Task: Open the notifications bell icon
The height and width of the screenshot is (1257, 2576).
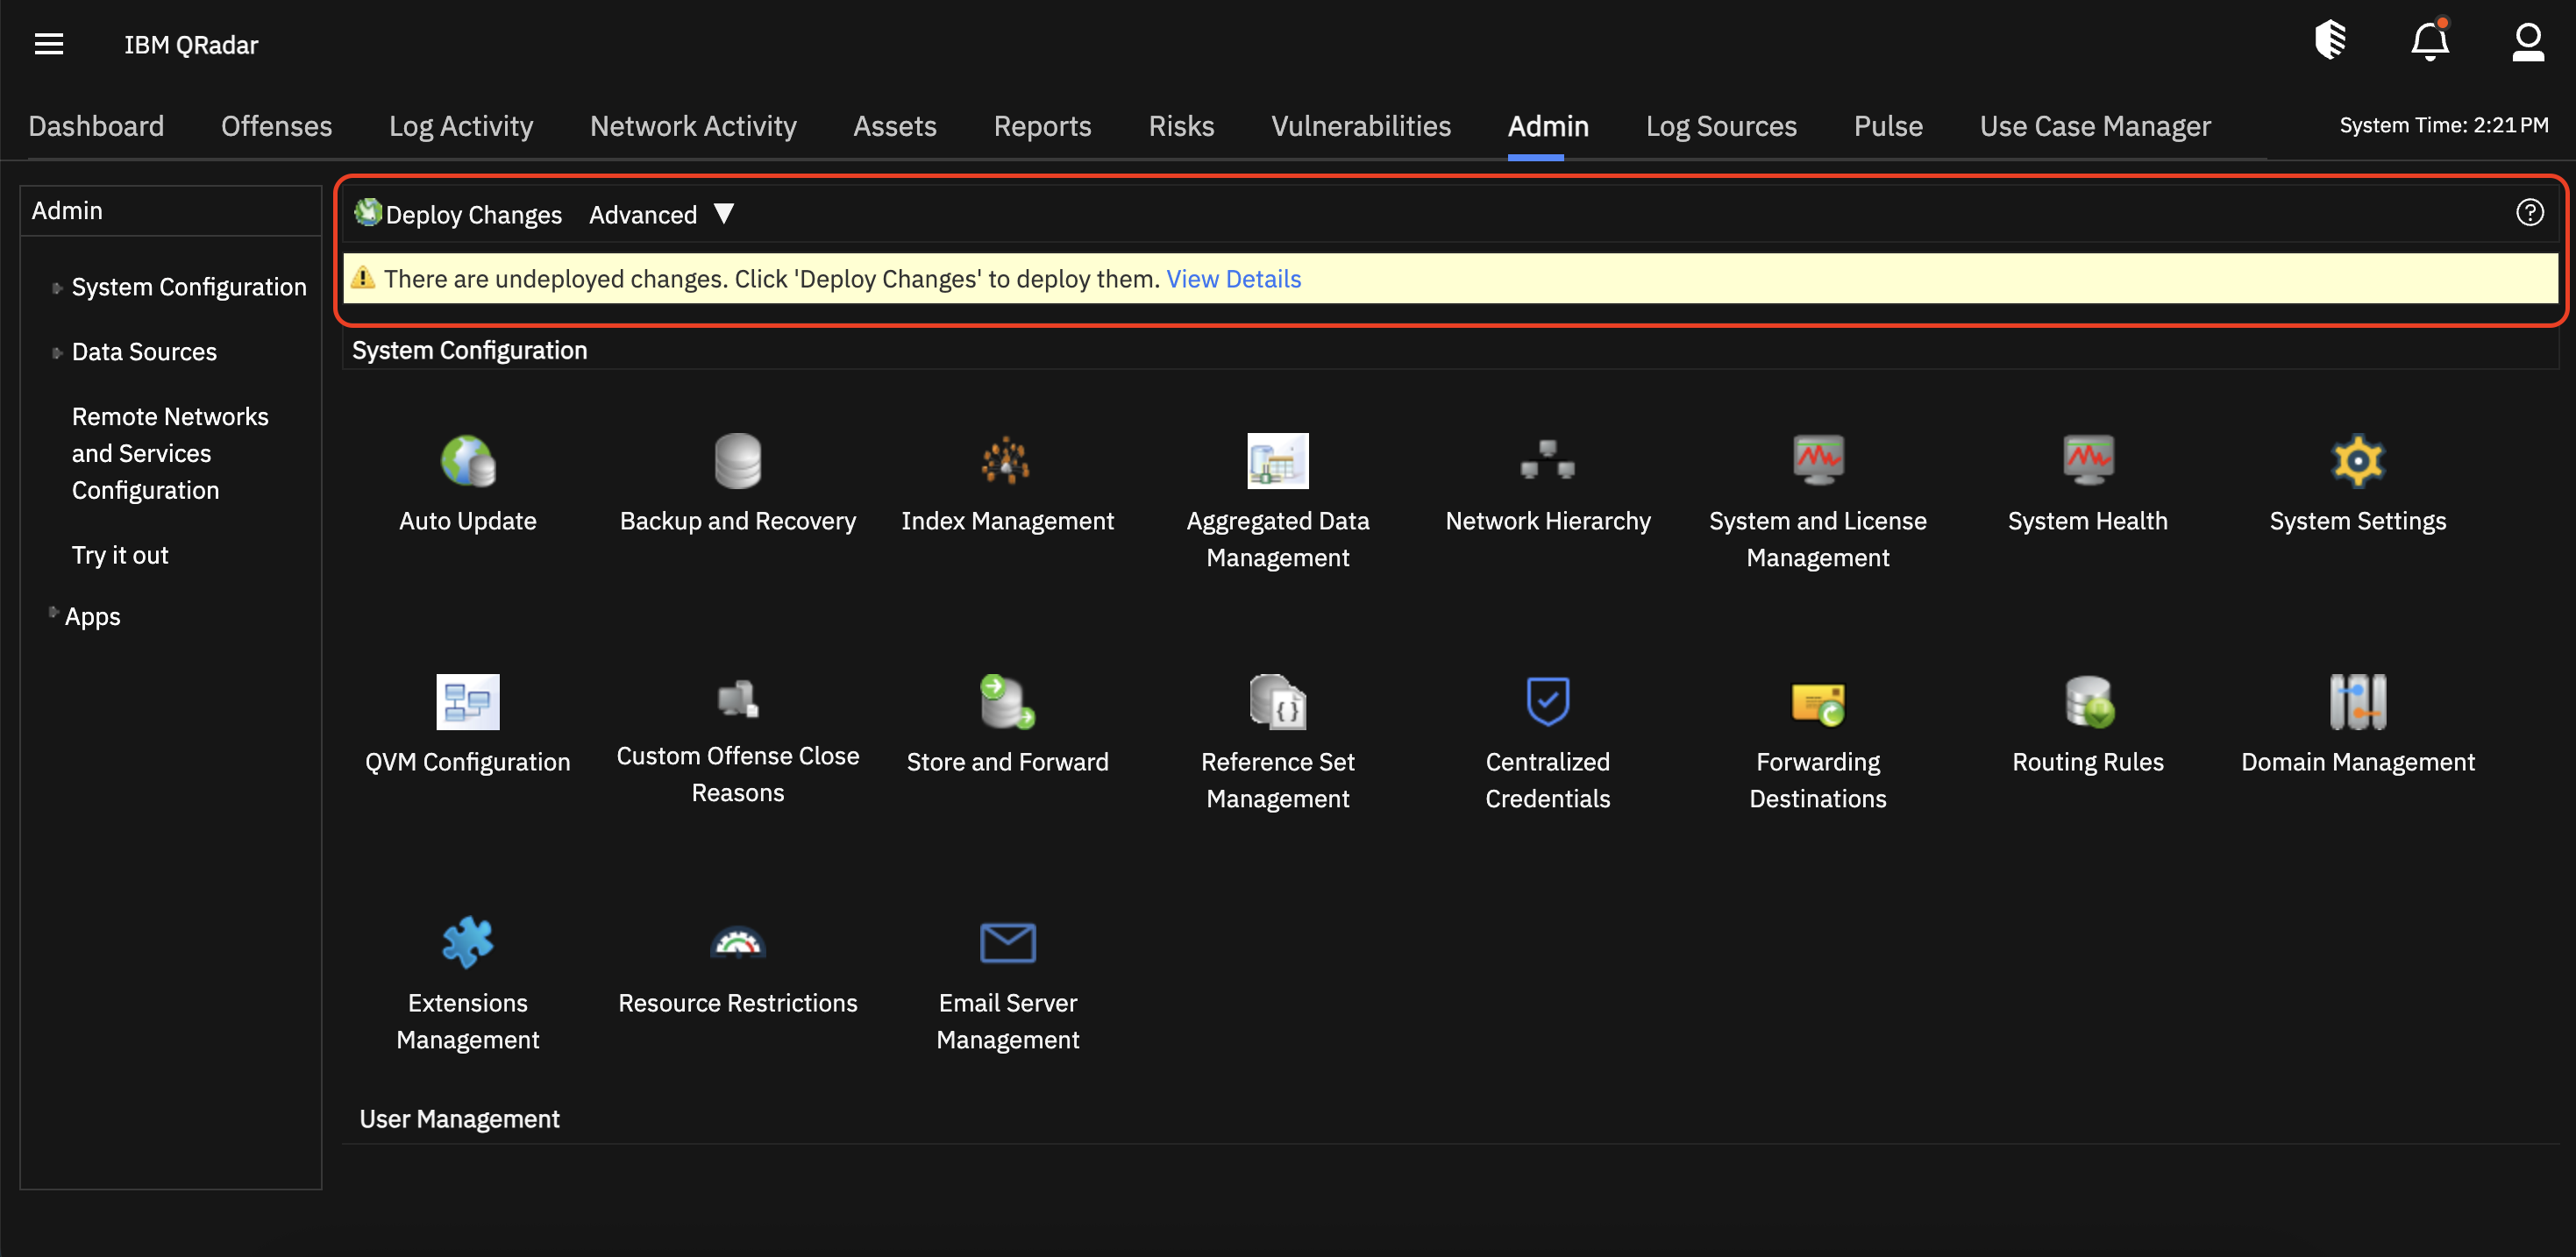Action: coord(2429,43)
